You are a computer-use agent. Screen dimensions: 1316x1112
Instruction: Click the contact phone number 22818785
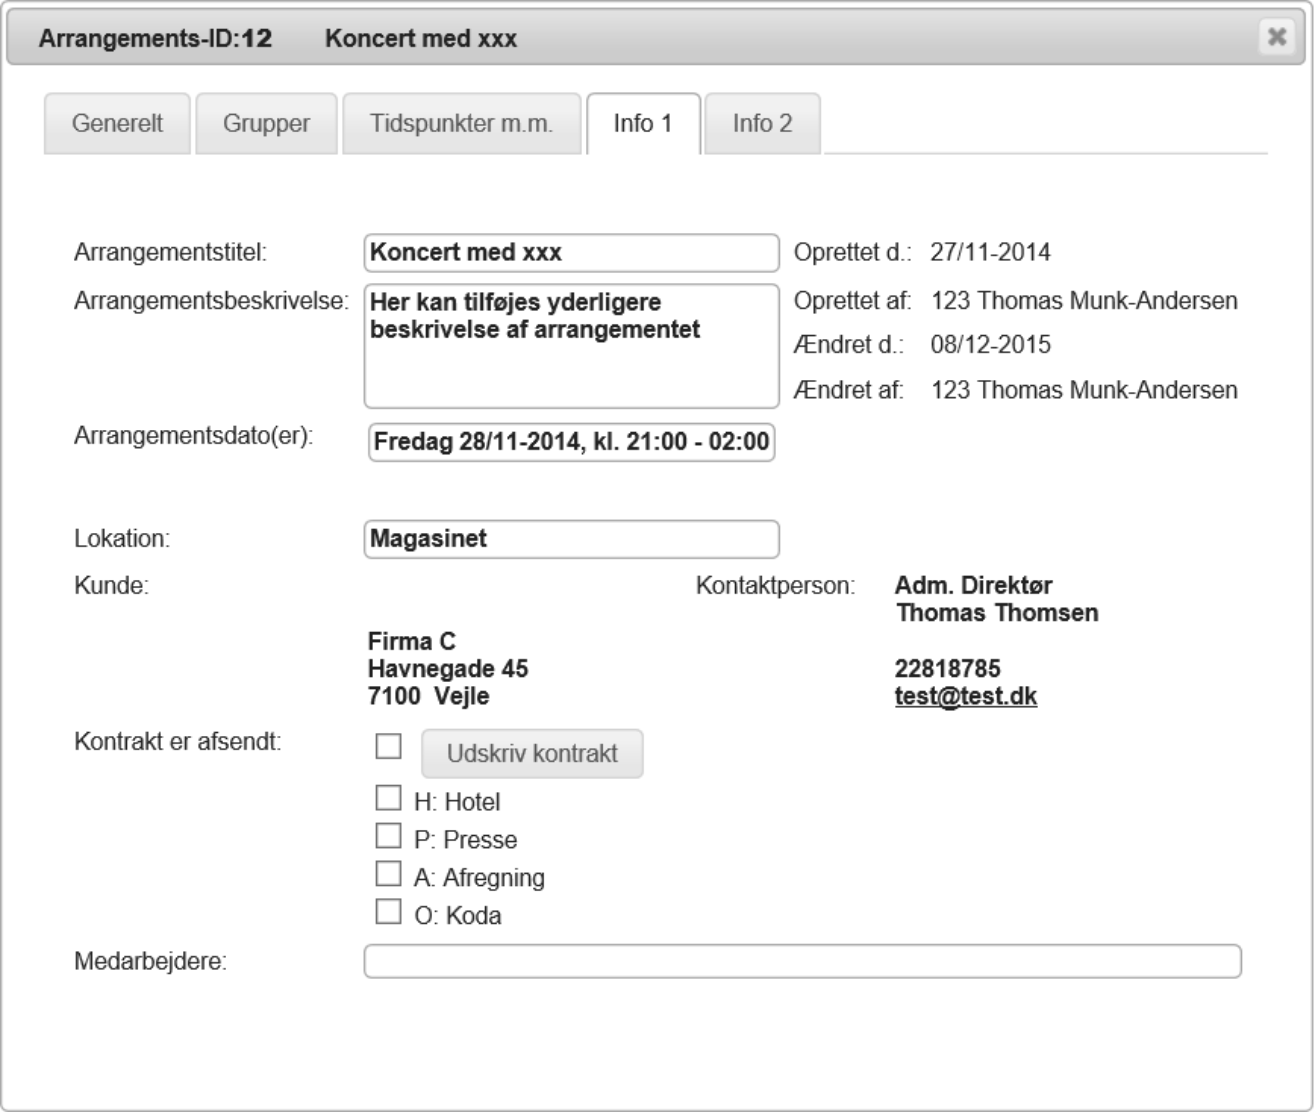coord(948,669)
